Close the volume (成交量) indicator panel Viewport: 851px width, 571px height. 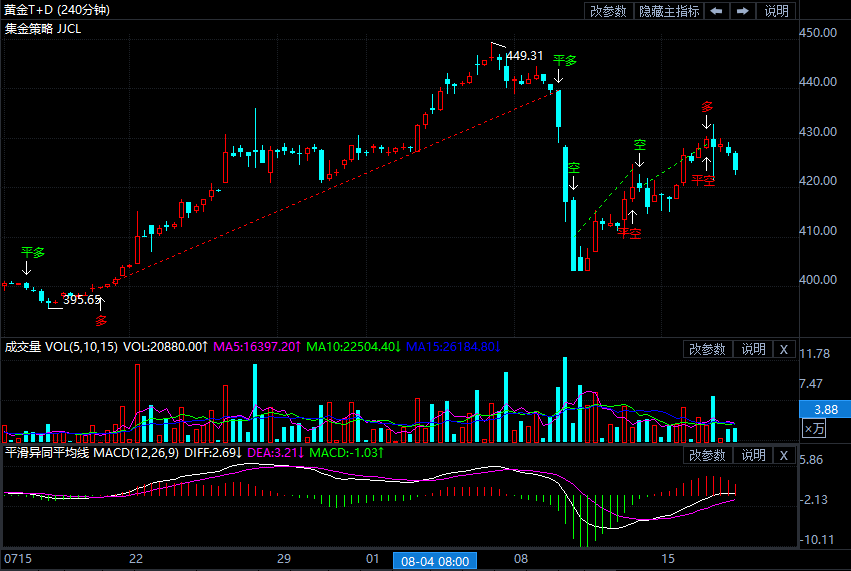pos(784,349)
